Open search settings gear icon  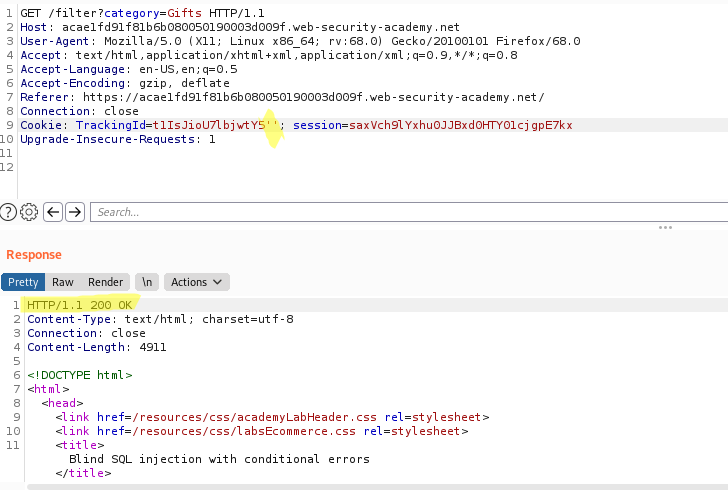[29, 212]
